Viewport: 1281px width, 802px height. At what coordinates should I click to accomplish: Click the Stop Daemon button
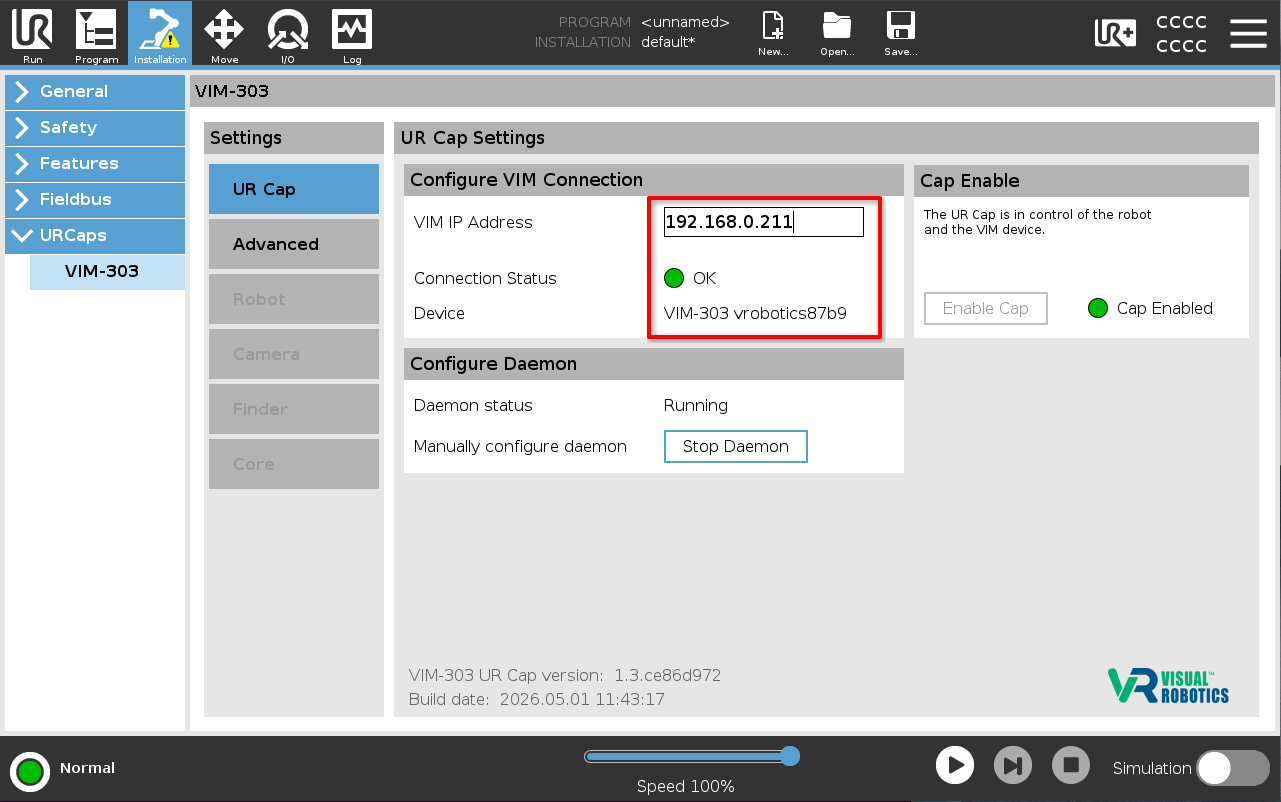point(736,446)
